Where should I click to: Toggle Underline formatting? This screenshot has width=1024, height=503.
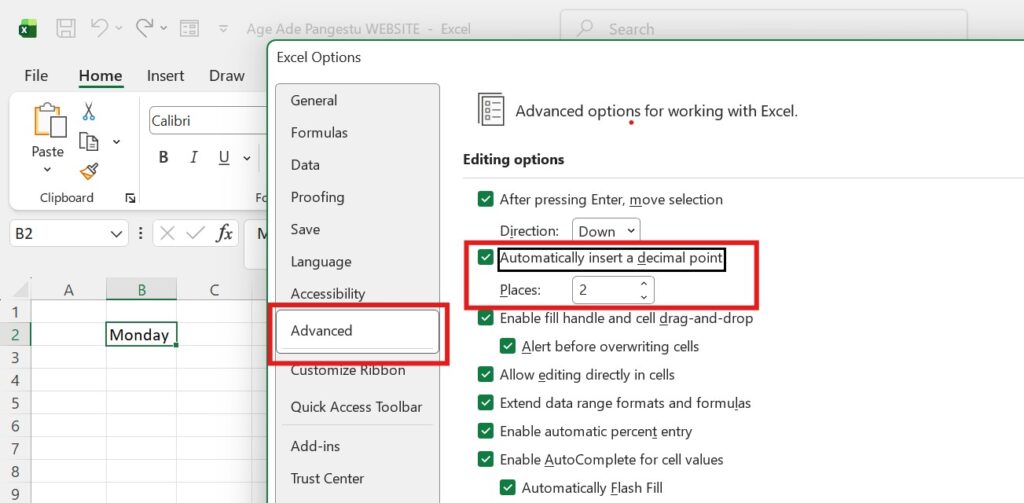point(224,157)
